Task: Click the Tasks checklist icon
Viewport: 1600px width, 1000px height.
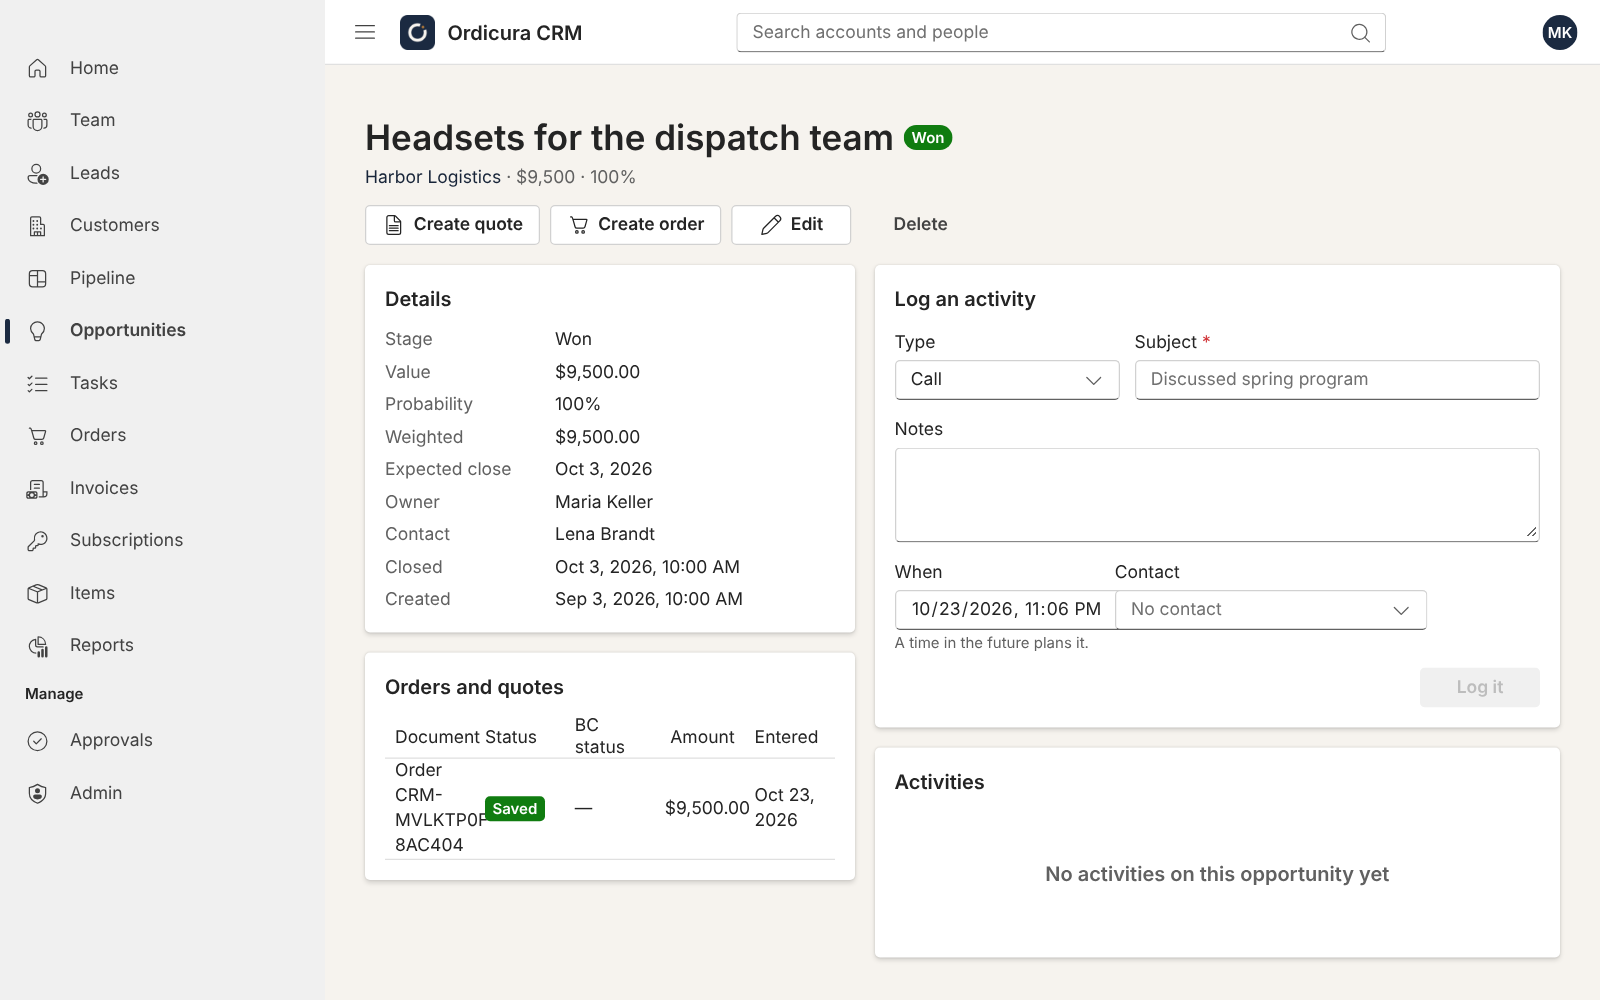Action: click(x=38, y=383)
